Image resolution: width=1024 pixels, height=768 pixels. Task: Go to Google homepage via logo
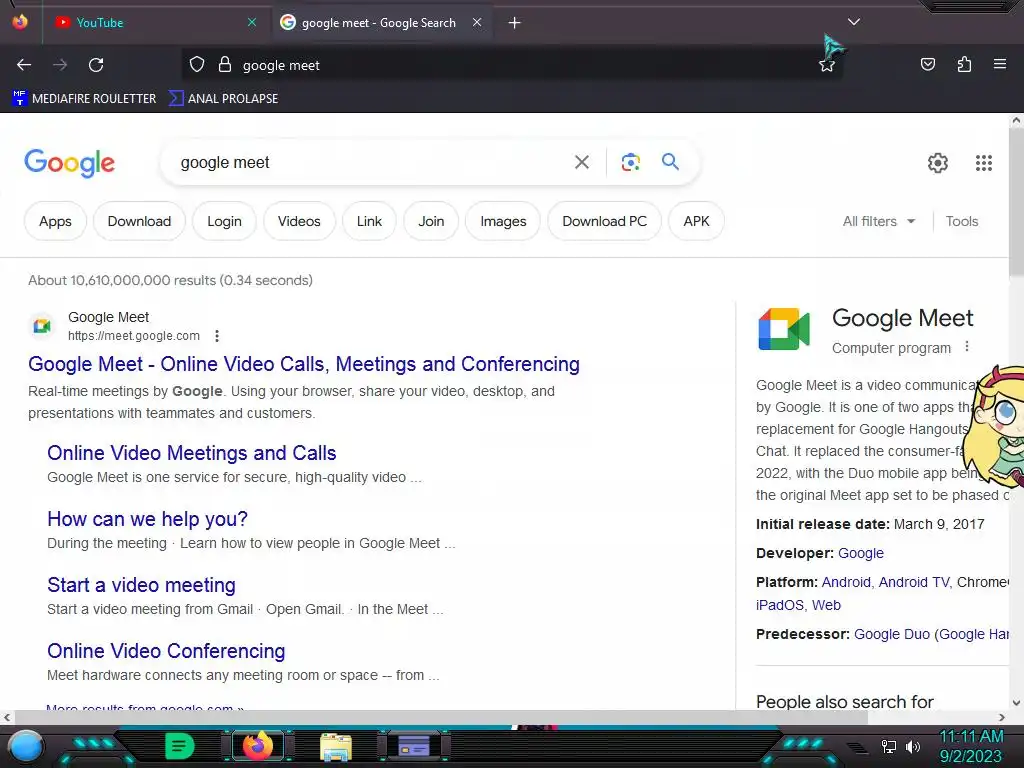click(69, 163)
